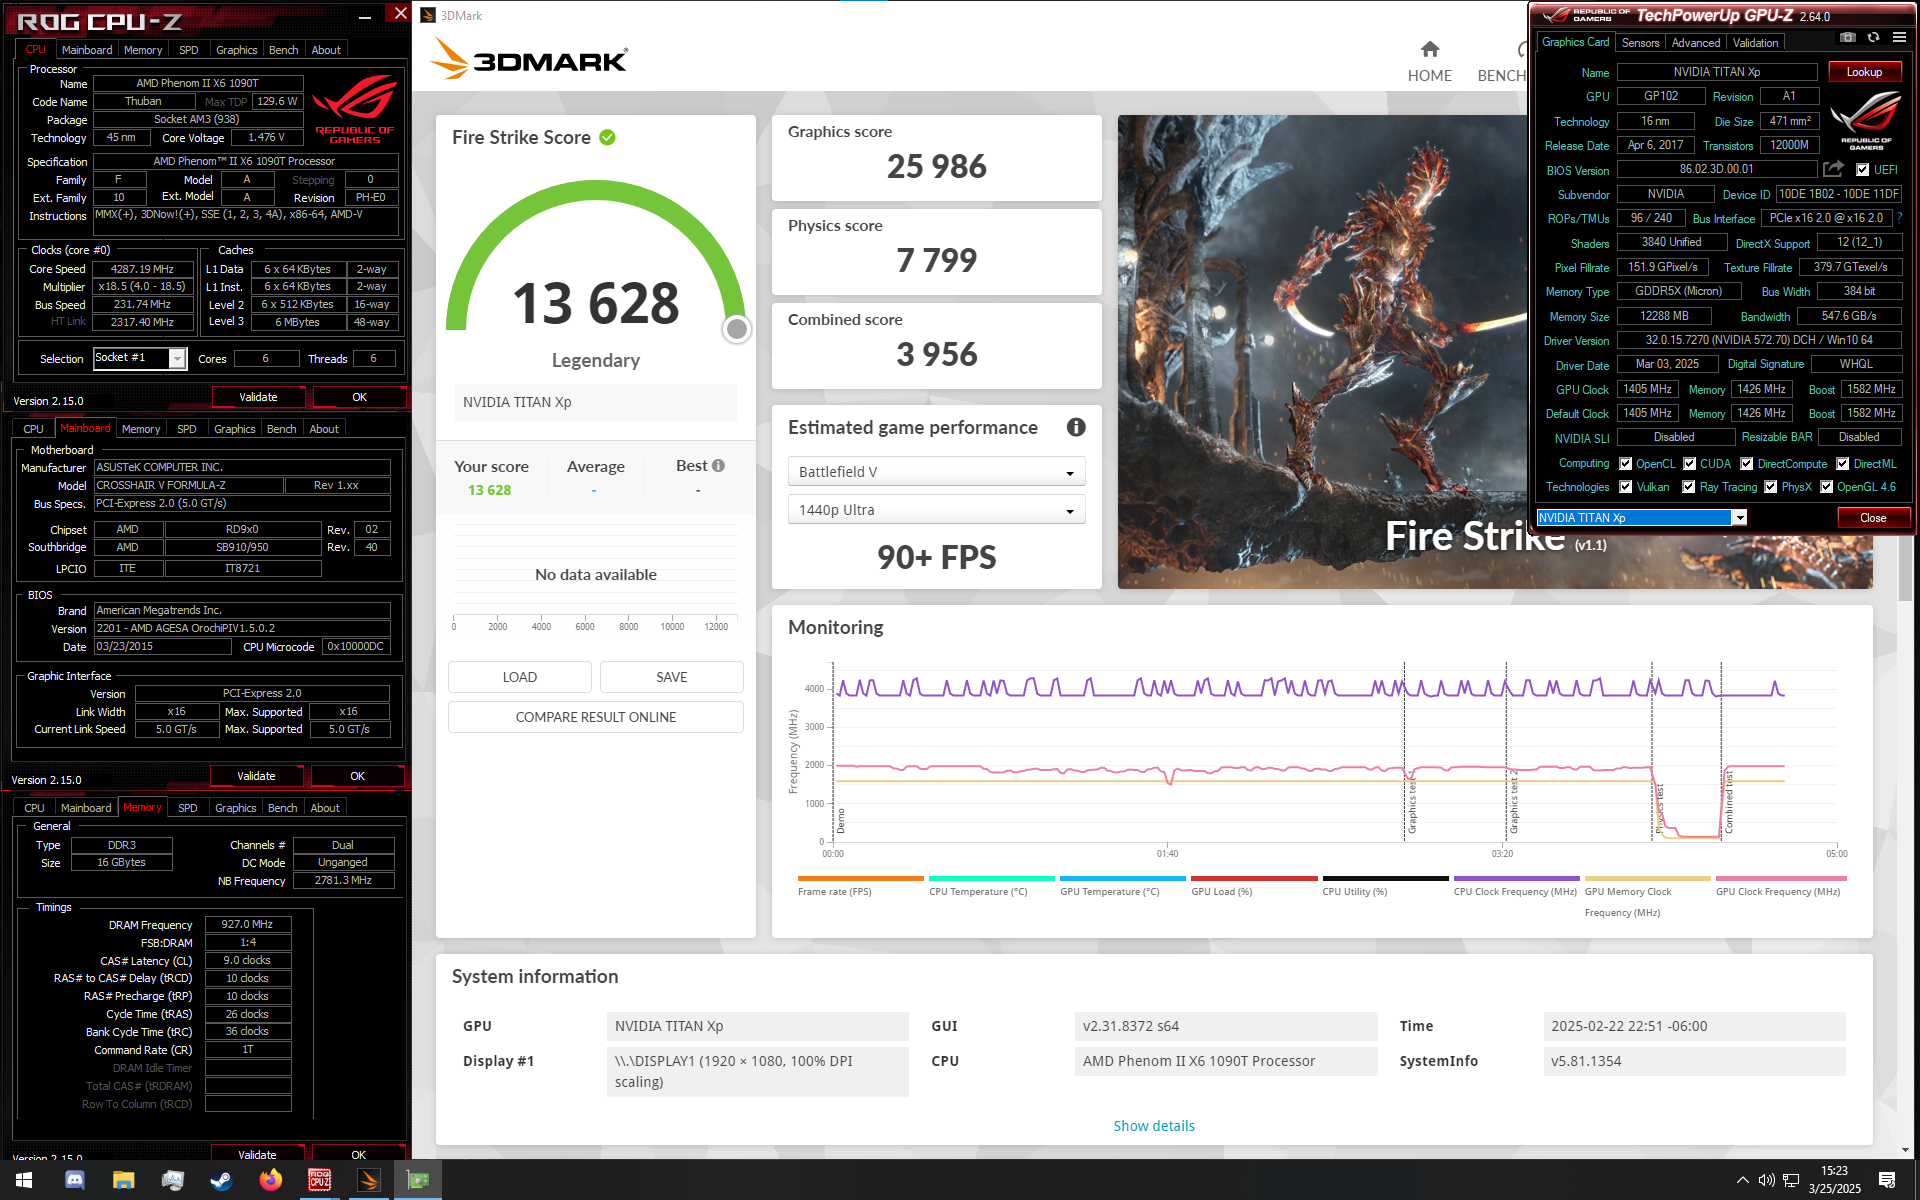Toggle the OpenCL checkbox
This screenshot has width=1920, height=1200.
click(1626, 463)
